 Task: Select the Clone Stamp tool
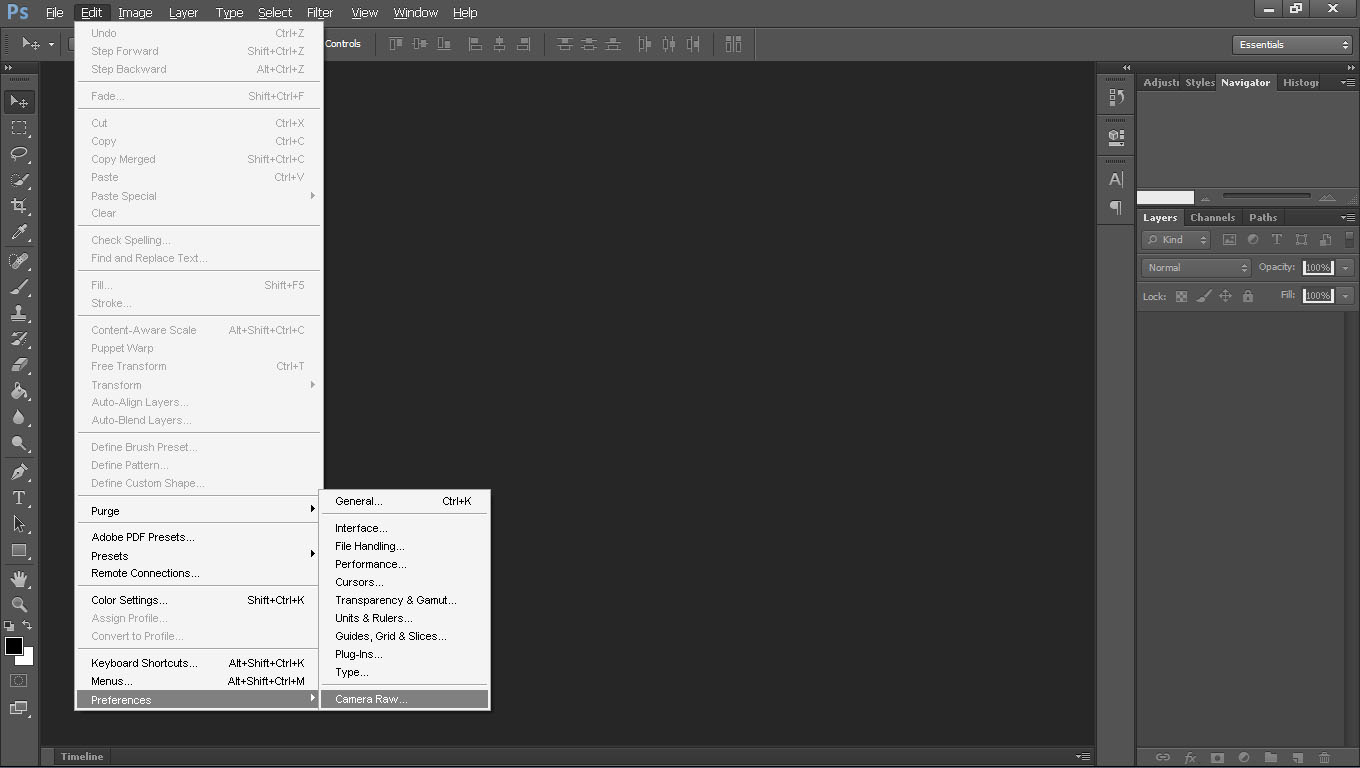(x=19, y=313)
